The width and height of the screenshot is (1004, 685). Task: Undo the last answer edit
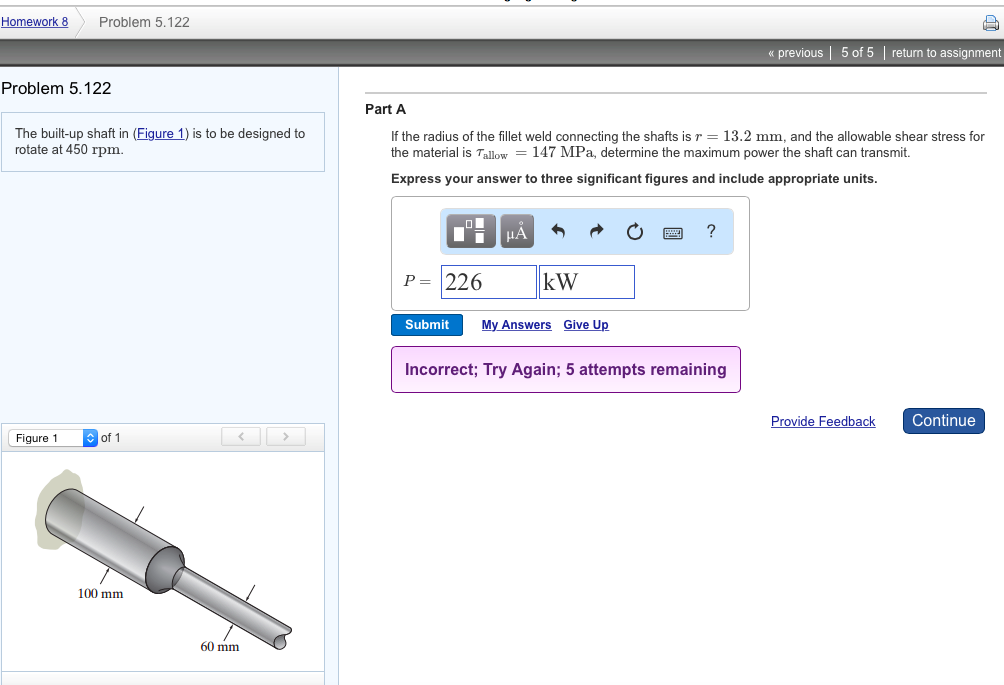[559, 232]
